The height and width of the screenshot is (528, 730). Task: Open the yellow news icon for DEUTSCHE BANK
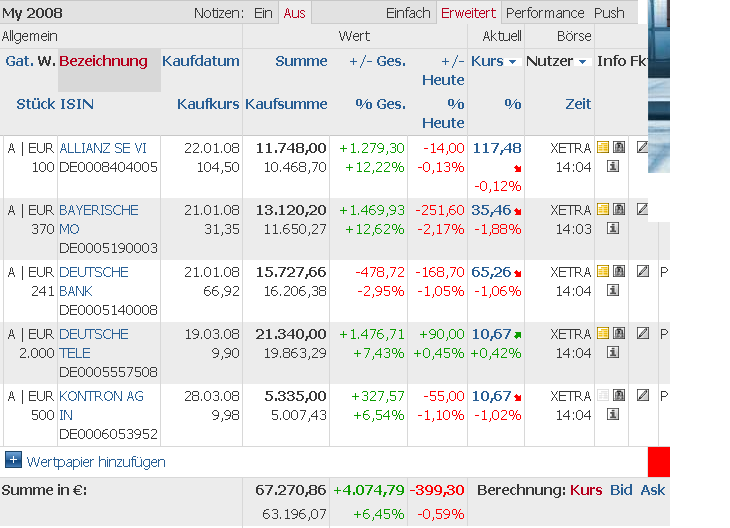tap(603, 272)
